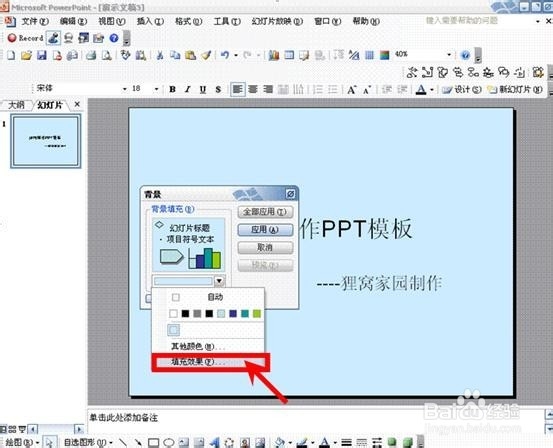553x448 pixels.
Task: Select slide 1 thumbnail in the panel
Action: click(45, 141)
